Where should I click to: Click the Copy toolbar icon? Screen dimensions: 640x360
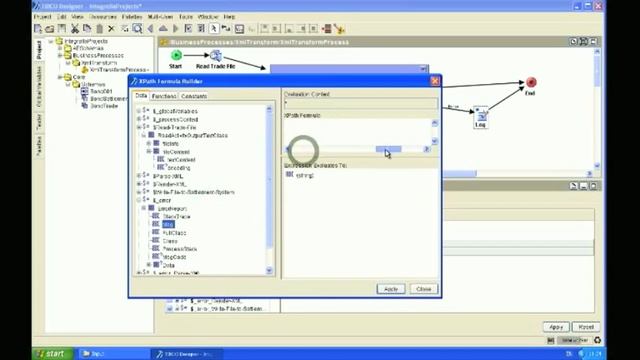(x=87, y=29)
